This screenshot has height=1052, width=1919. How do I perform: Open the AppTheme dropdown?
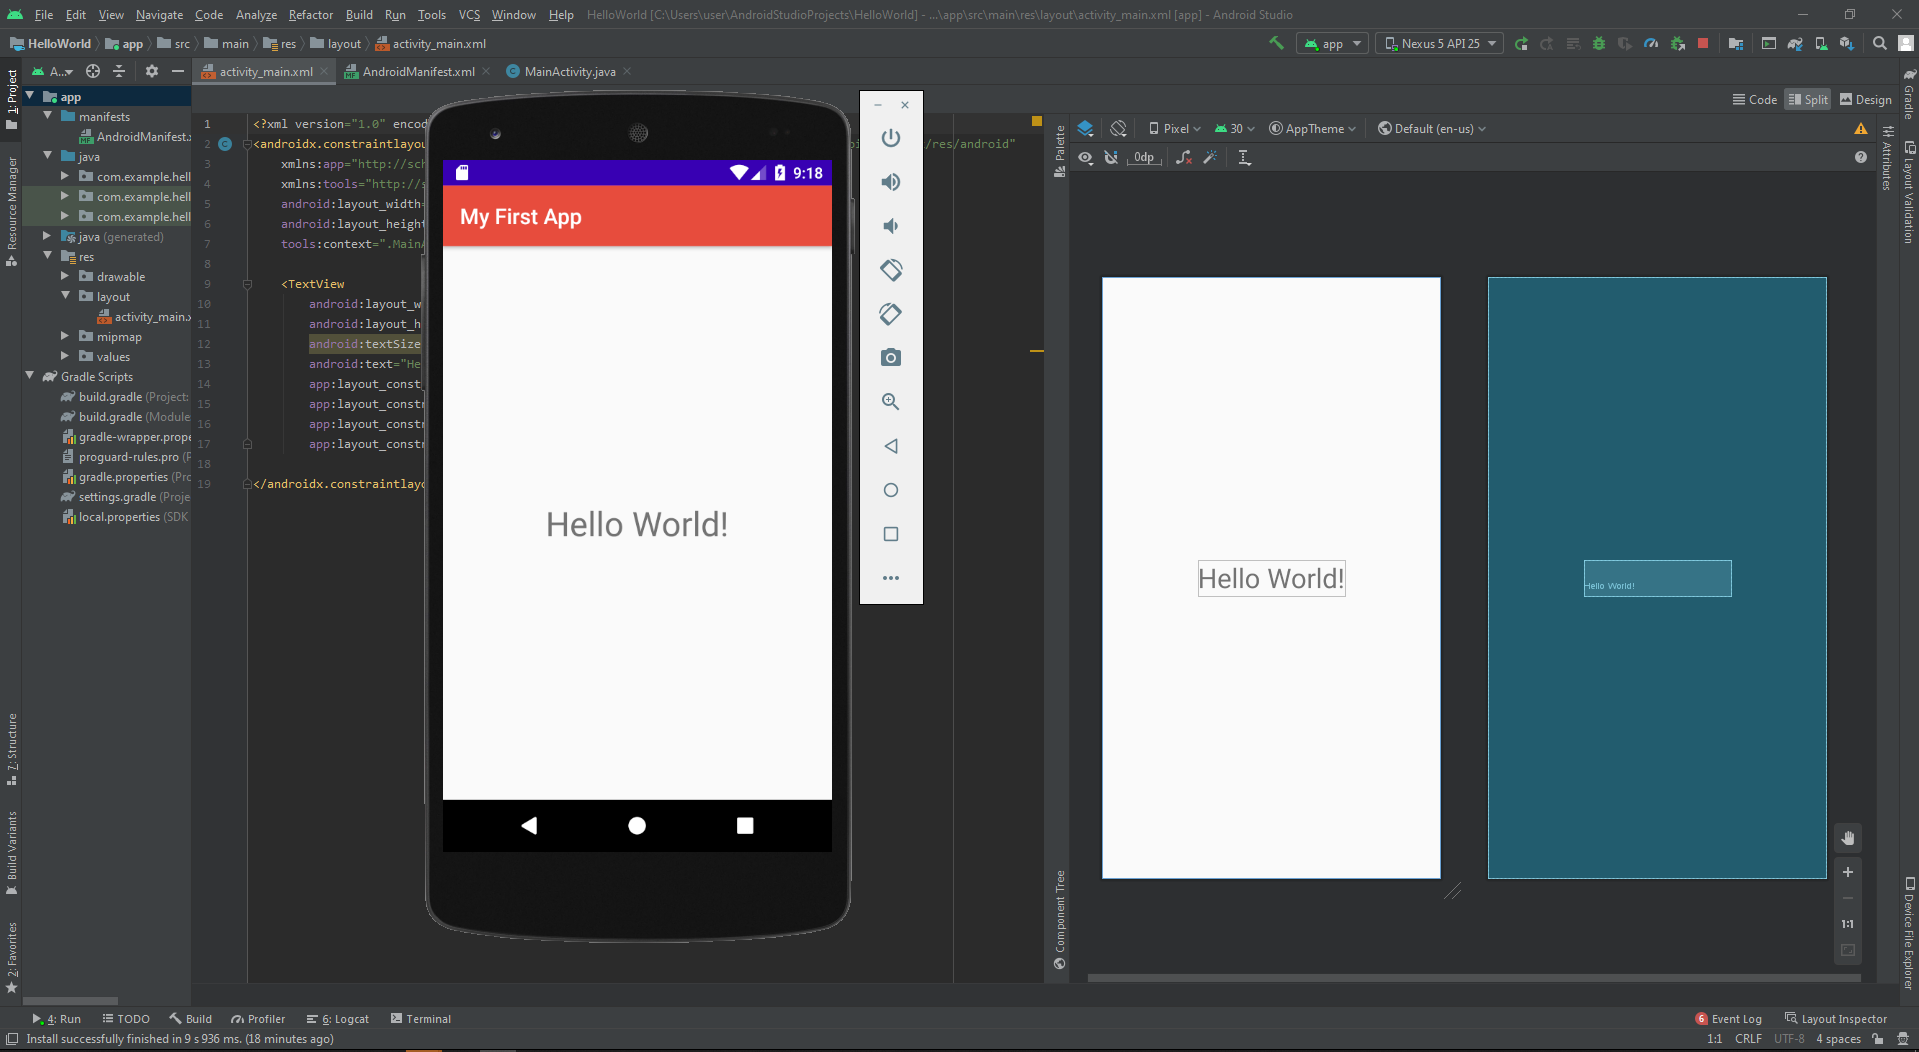pos(1313,128)
